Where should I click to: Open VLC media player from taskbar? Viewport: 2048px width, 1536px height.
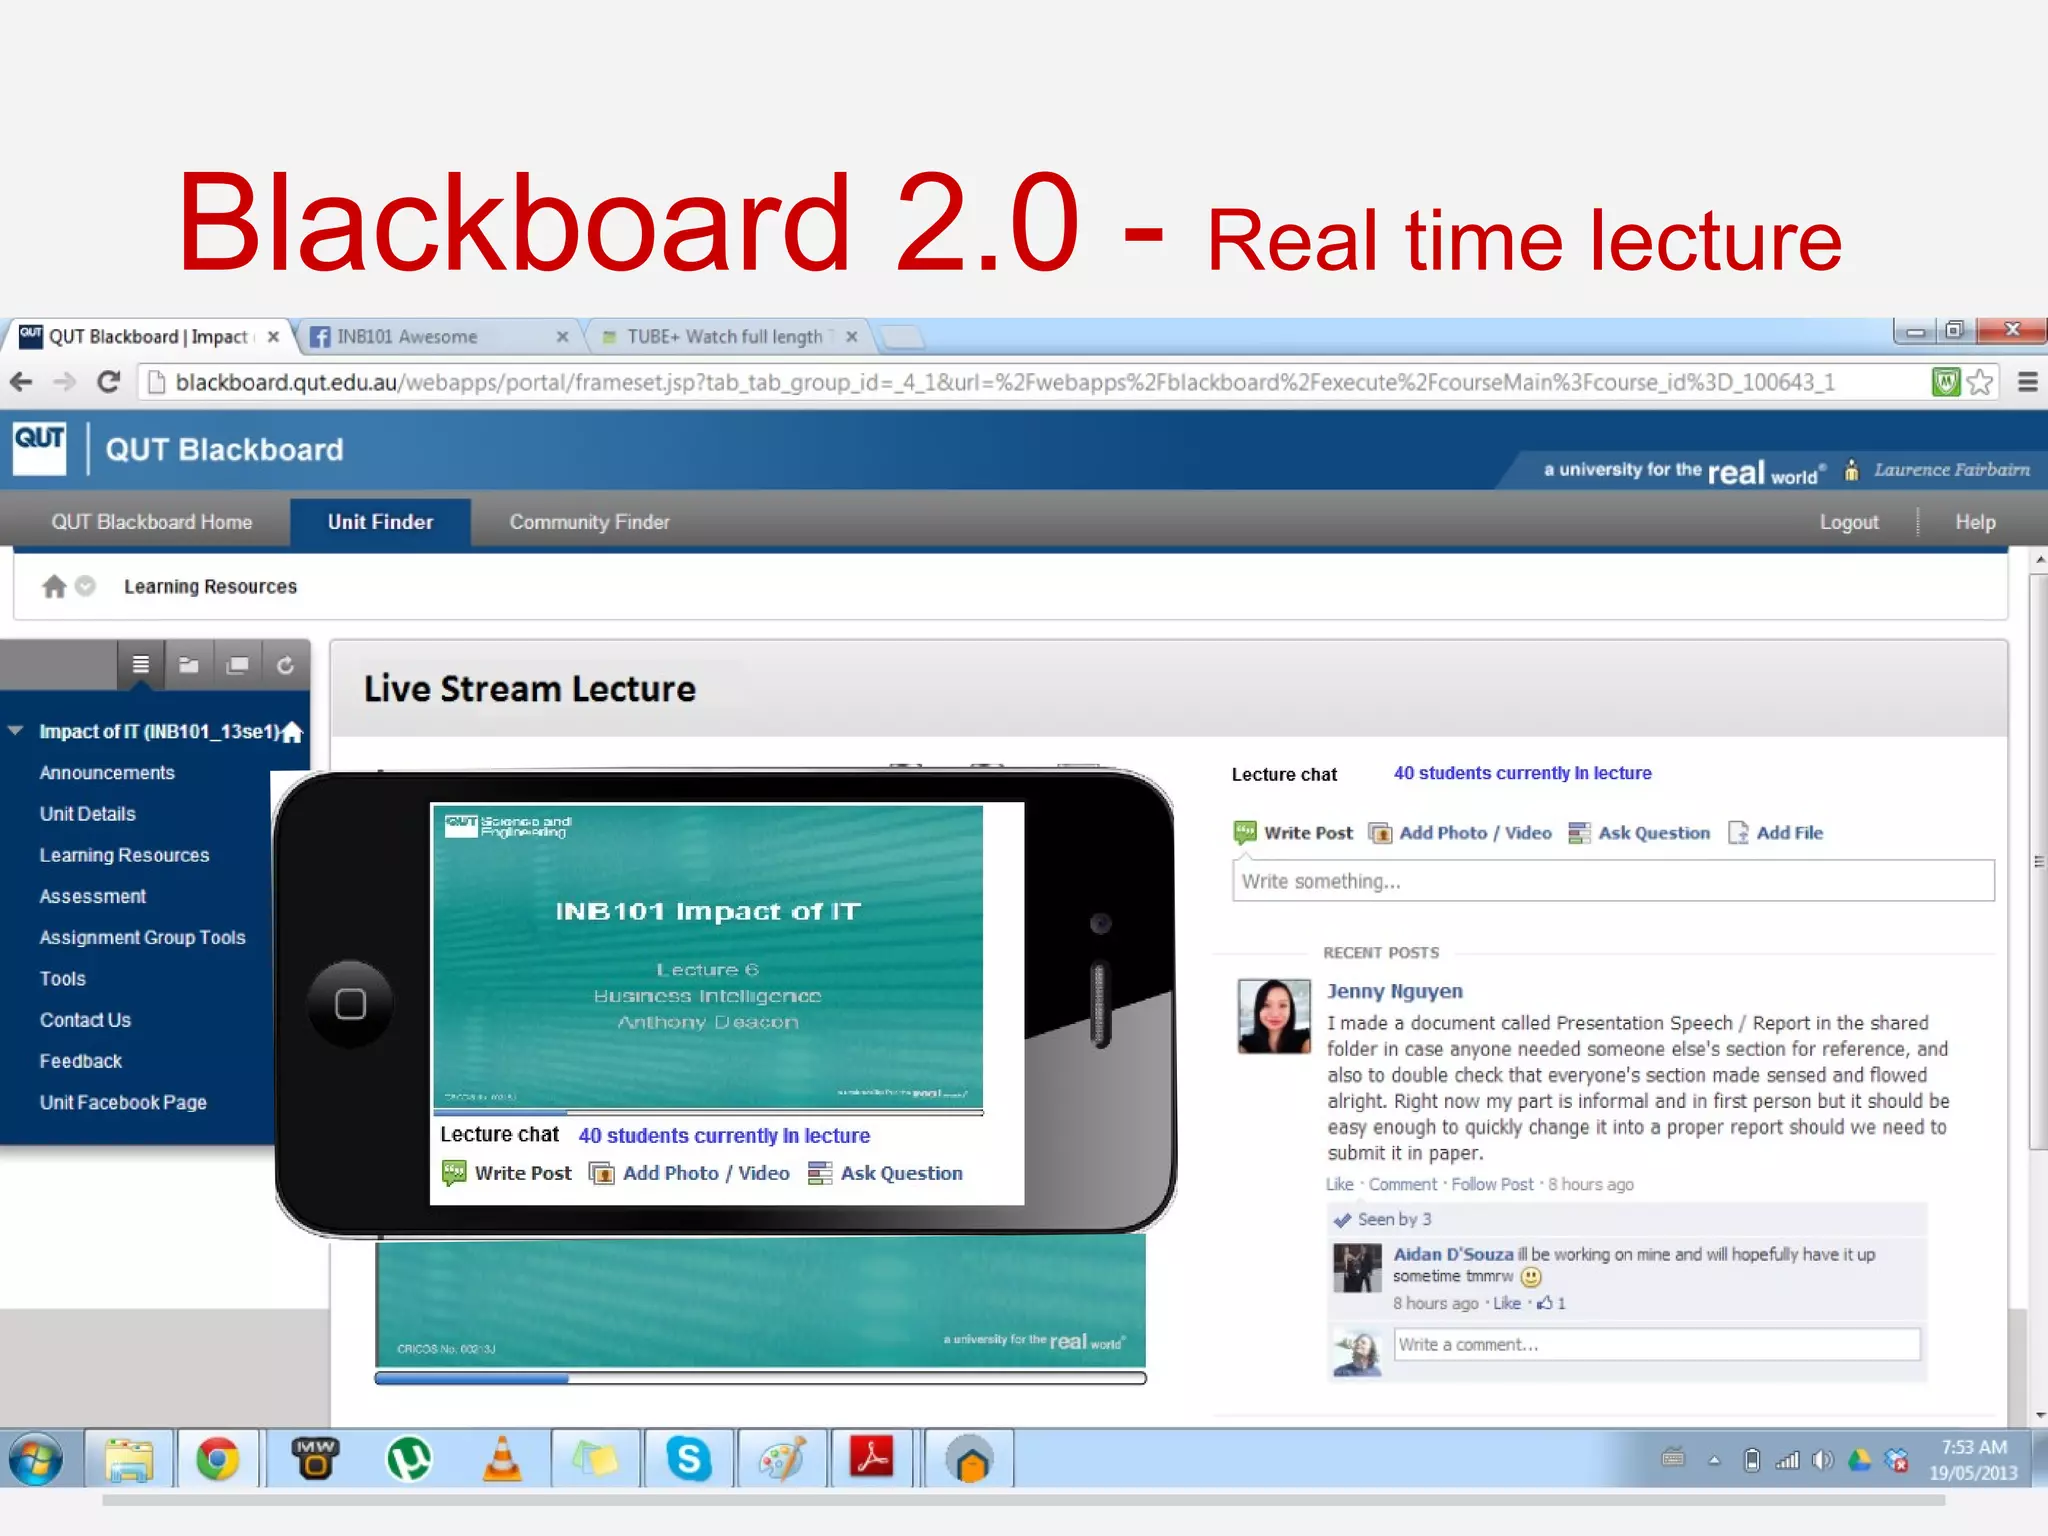502,1460
